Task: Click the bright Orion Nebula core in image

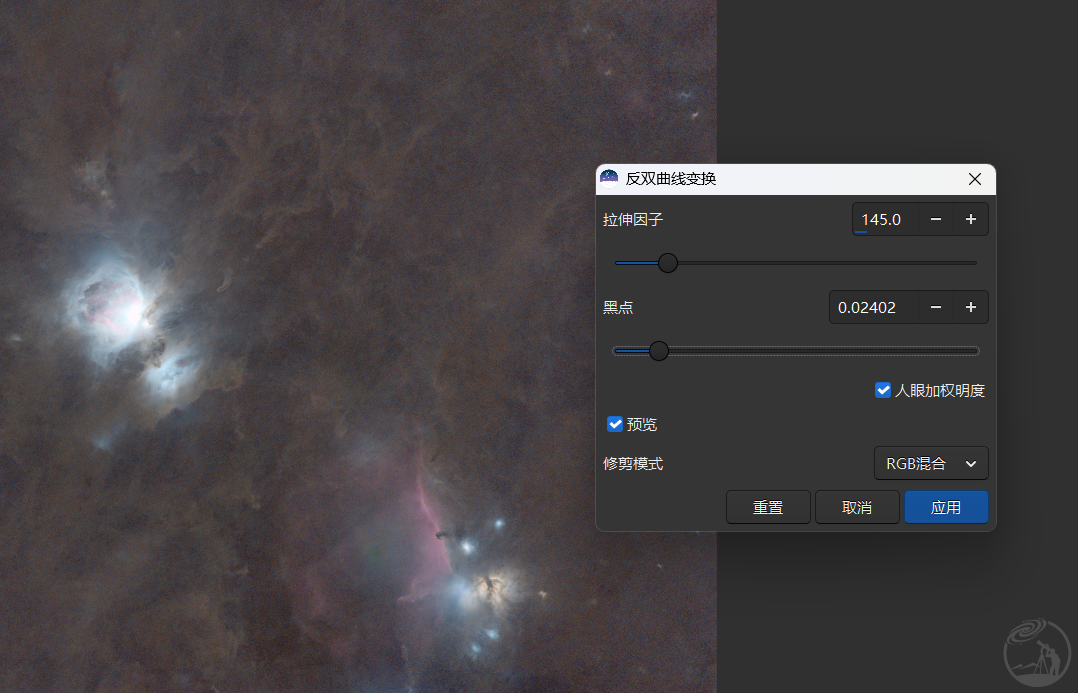Action: point(130,312)
